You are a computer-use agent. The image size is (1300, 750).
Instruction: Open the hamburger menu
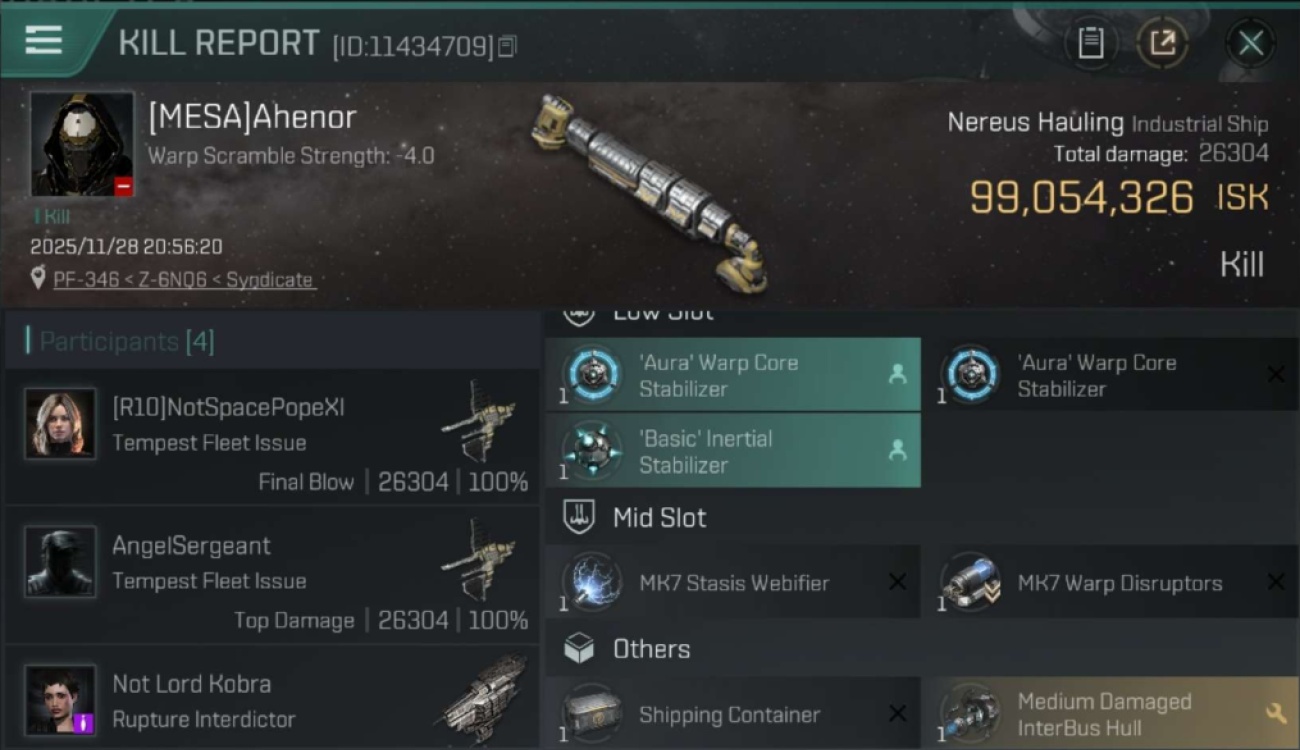point(43,42)
